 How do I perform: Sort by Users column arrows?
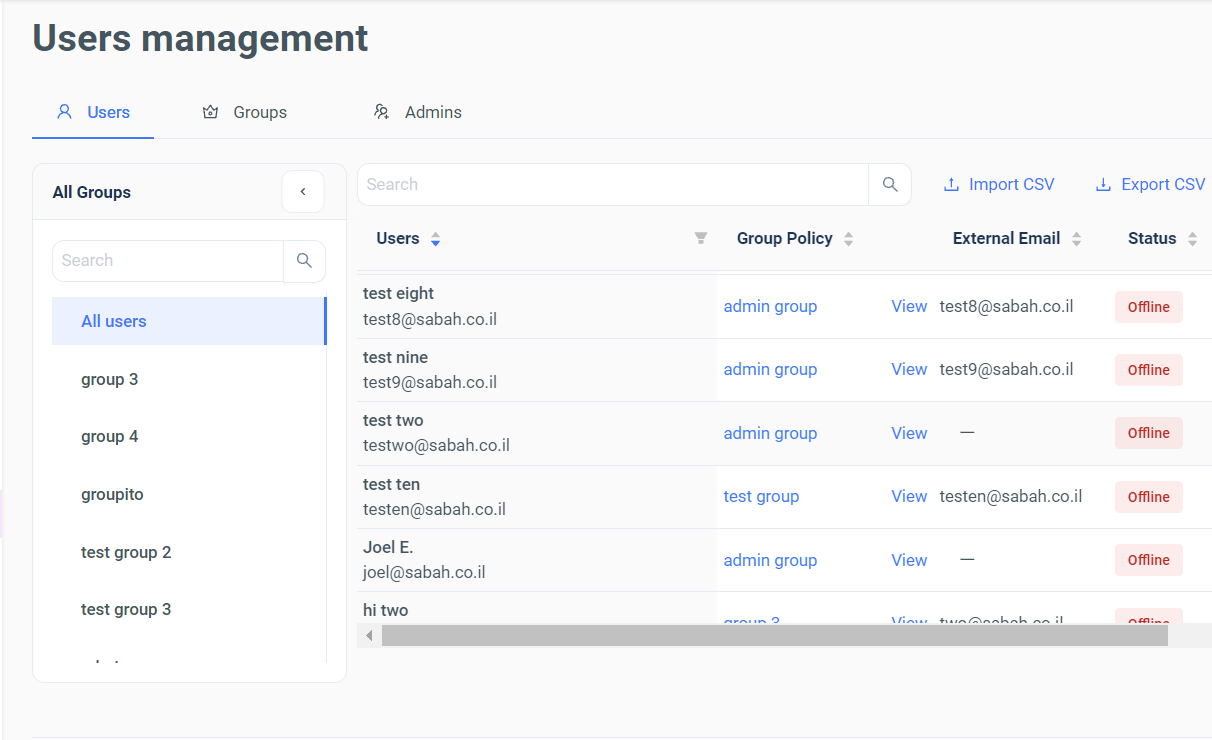point(435,239)
